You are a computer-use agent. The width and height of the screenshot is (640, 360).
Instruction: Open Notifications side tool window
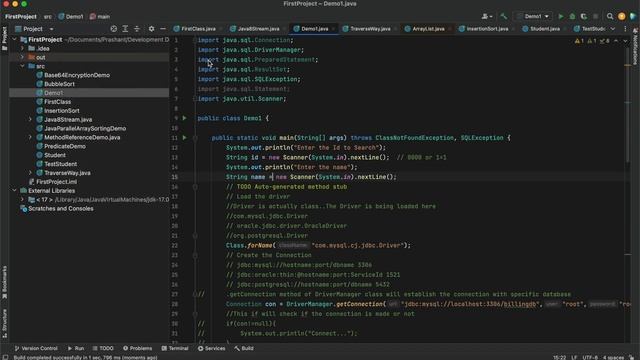pos(636,46)
